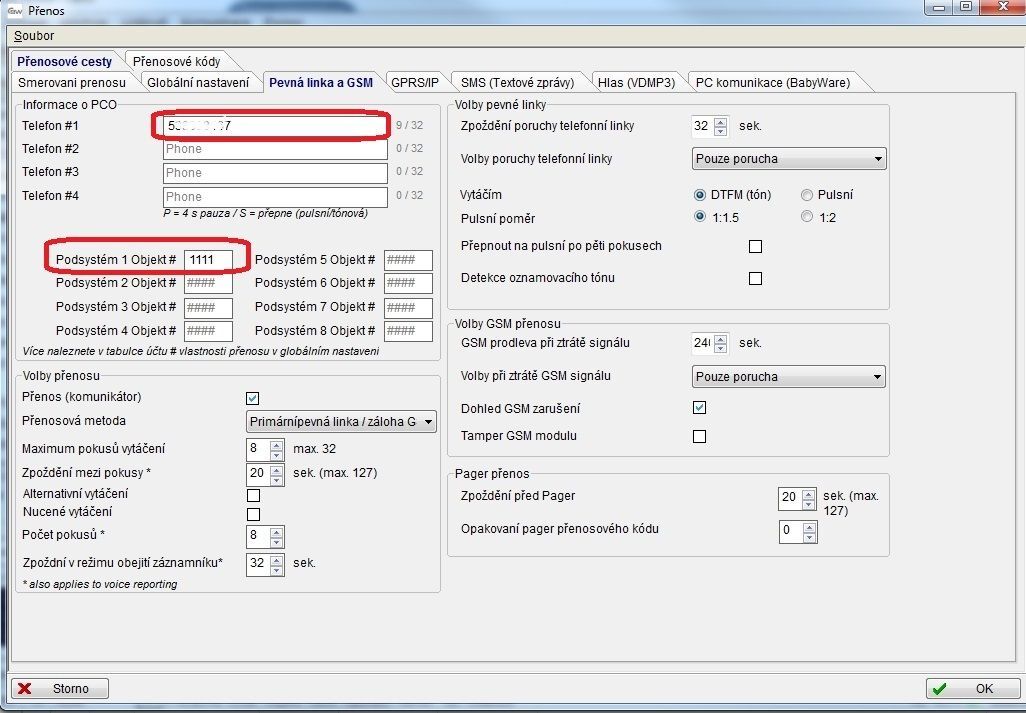Expand Volby poruchy telefonní linky dropdown
The image size is (1026, 713).
[789, 158]
